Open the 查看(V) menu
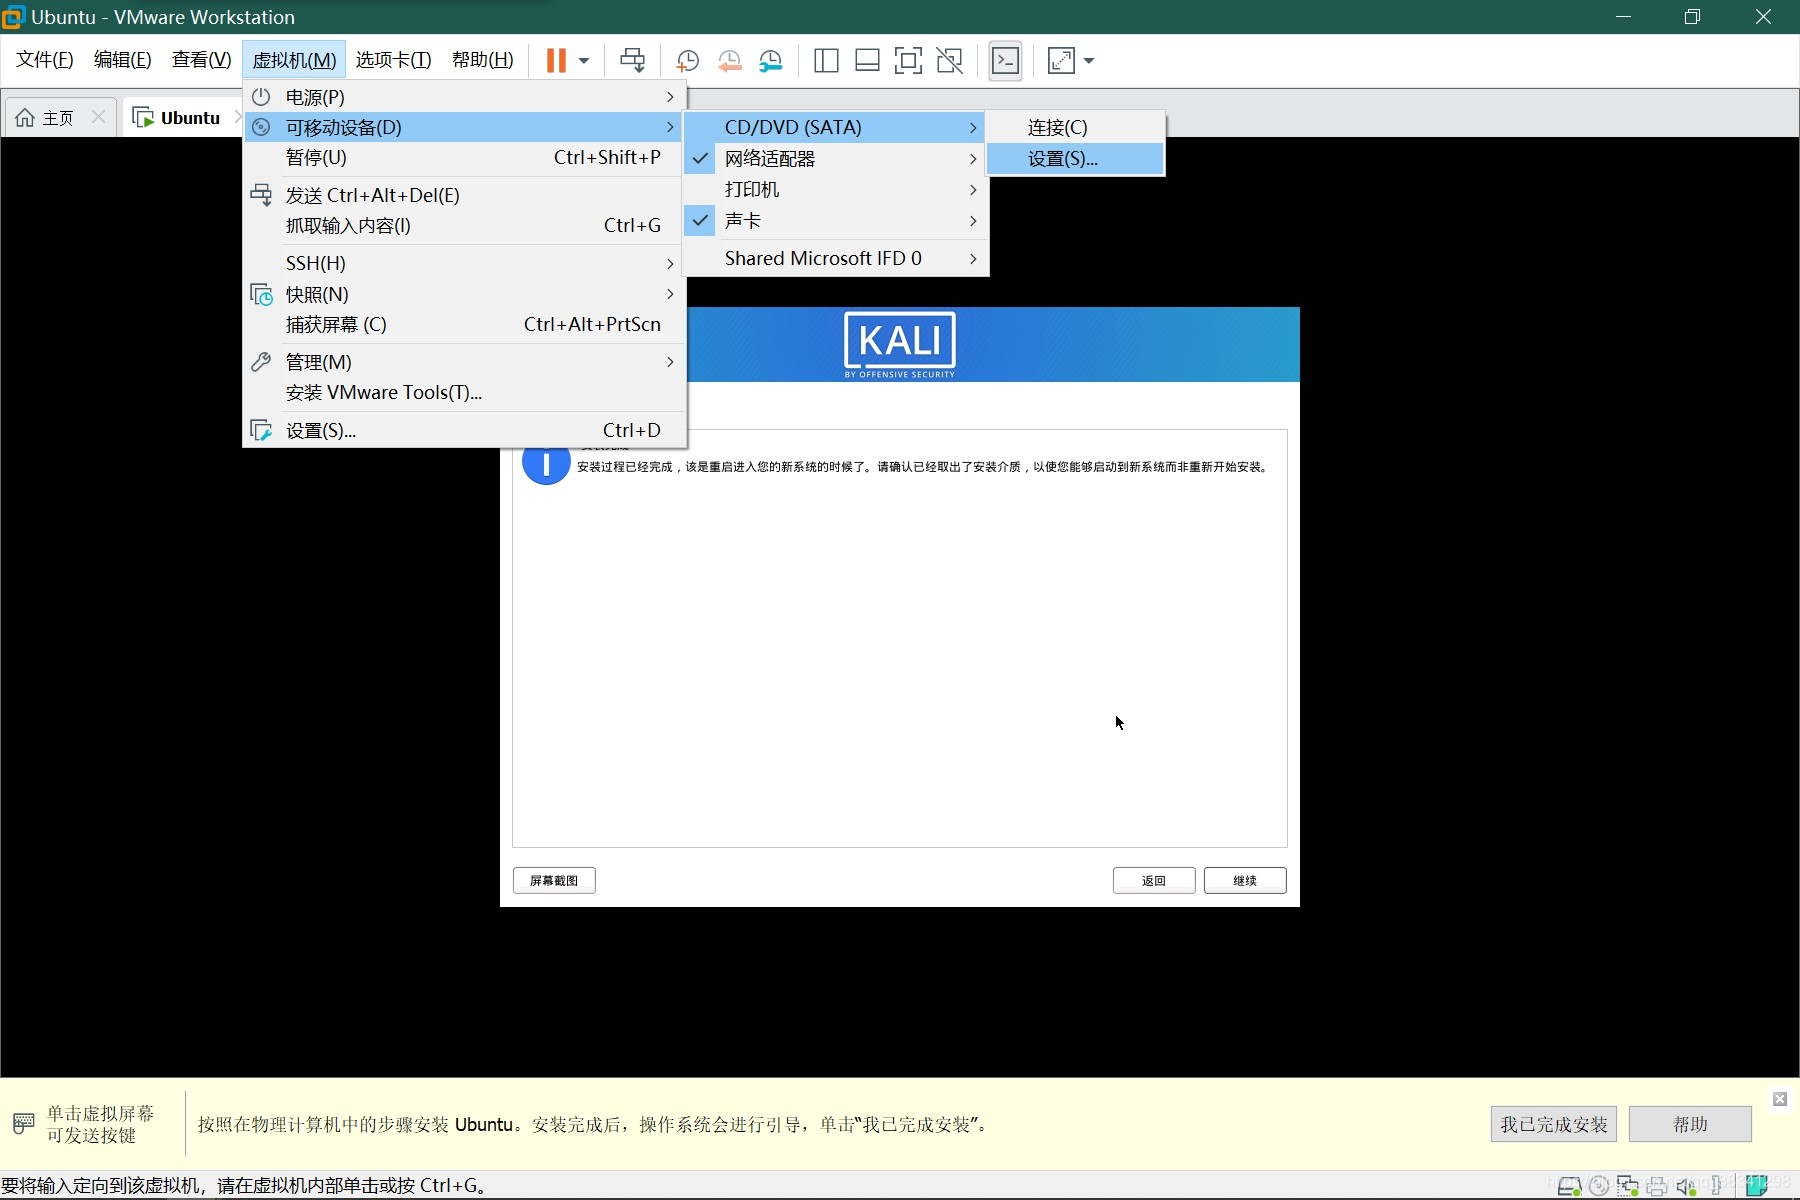This screenshot has width=1800, height=1200. pyautogui.click(x=202, y=60)
